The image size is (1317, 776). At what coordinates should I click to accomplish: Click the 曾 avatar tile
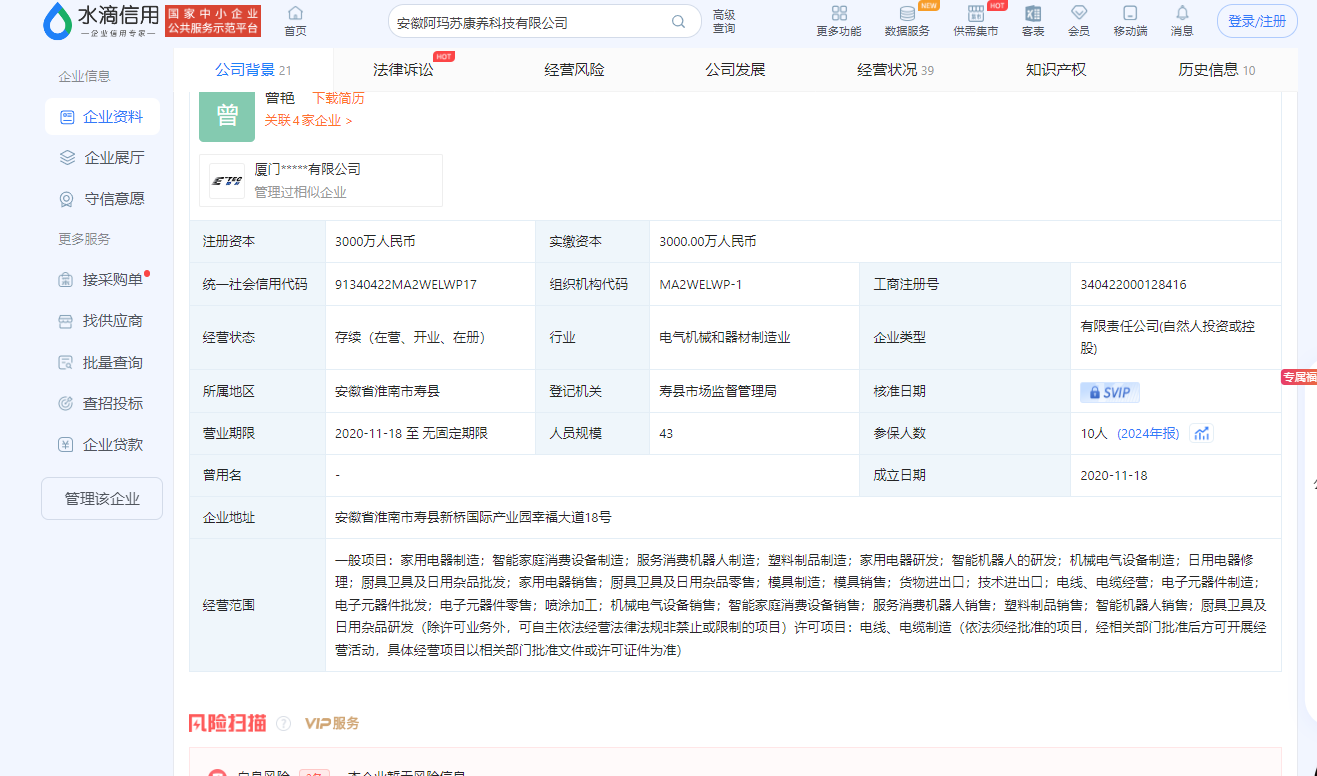pos(227,115)
